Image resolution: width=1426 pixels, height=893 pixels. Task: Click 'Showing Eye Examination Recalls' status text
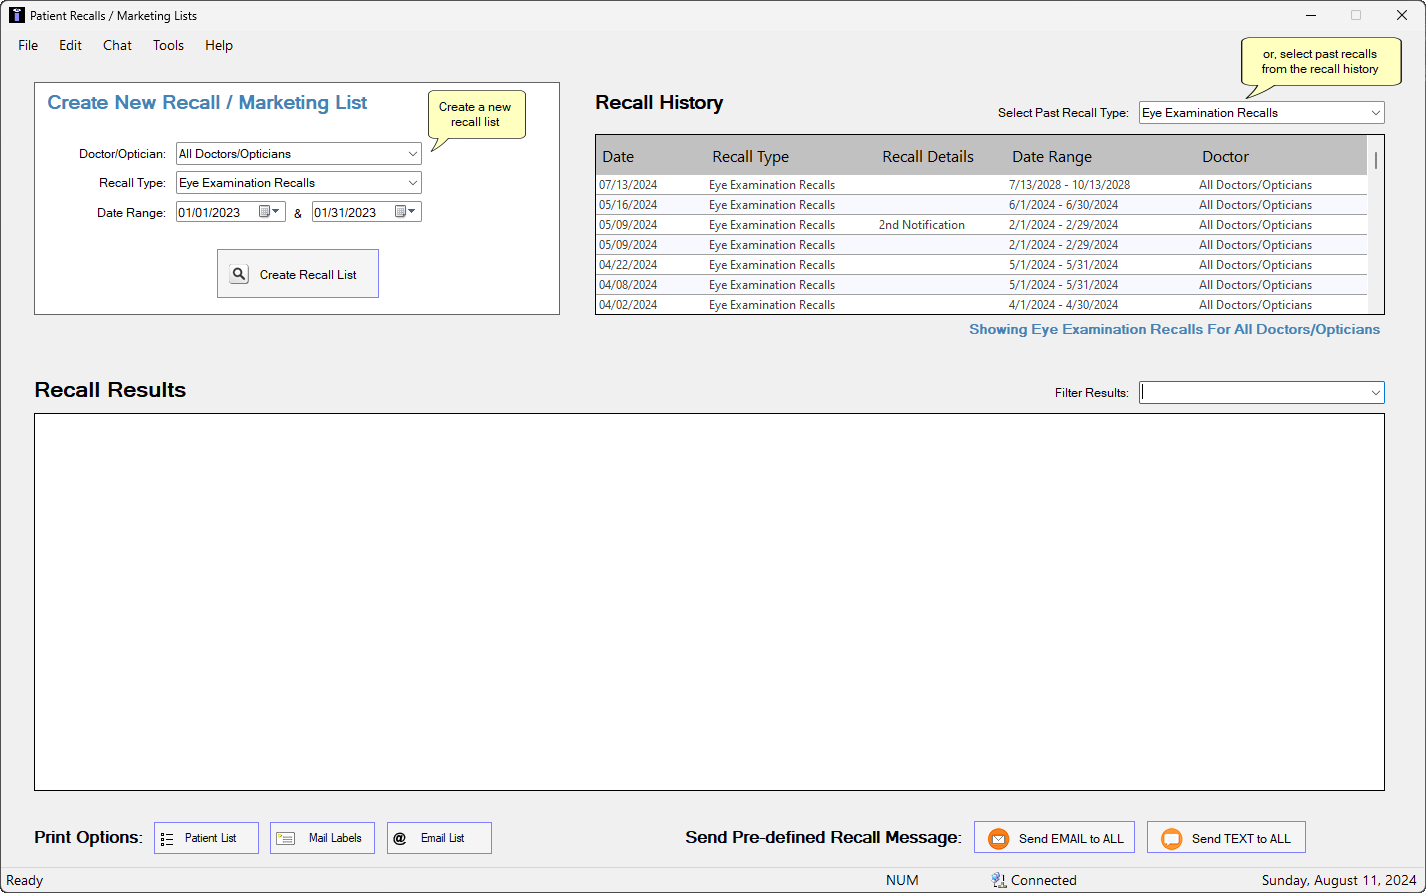click(x=1174, y=329)
